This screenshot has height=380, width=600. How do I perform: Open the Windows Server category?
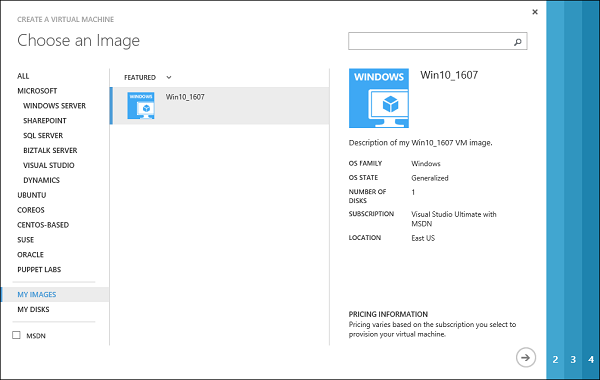coord(54,106)
